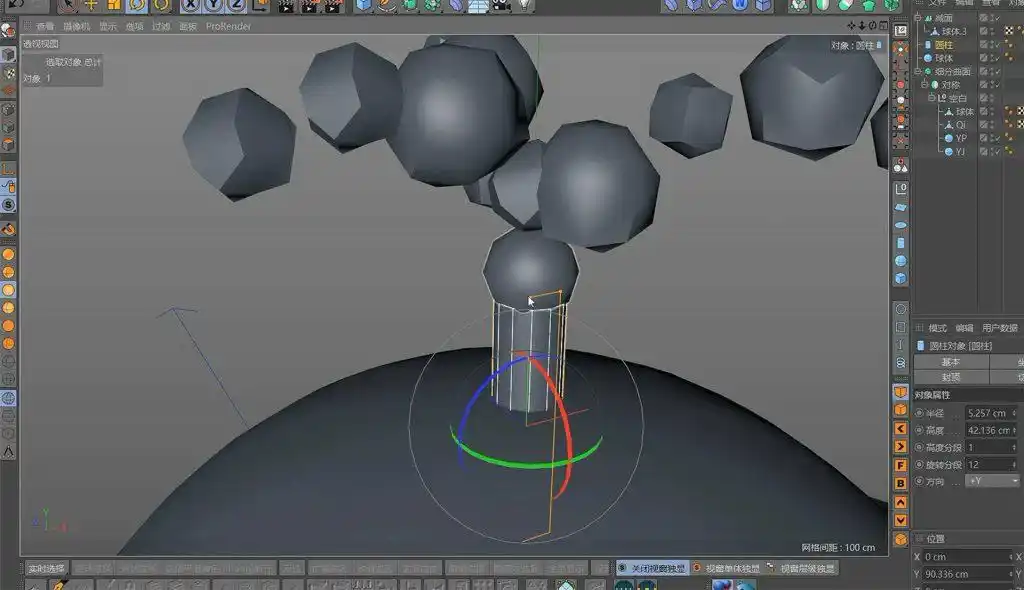
Task: Switch to Polygons mode
Action: click(8, 144)
